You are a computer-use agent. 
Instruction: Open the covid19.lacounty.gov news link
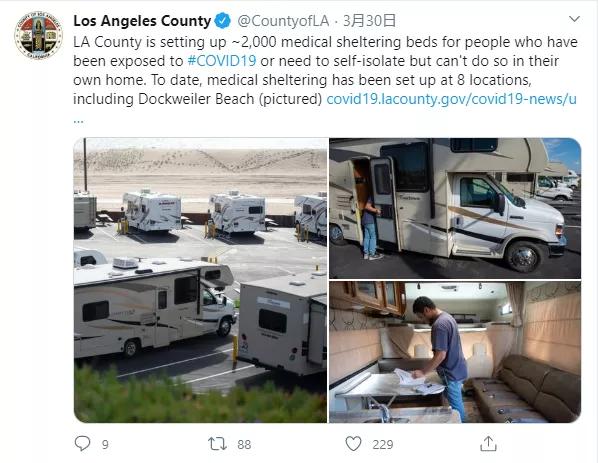point(452,99)
